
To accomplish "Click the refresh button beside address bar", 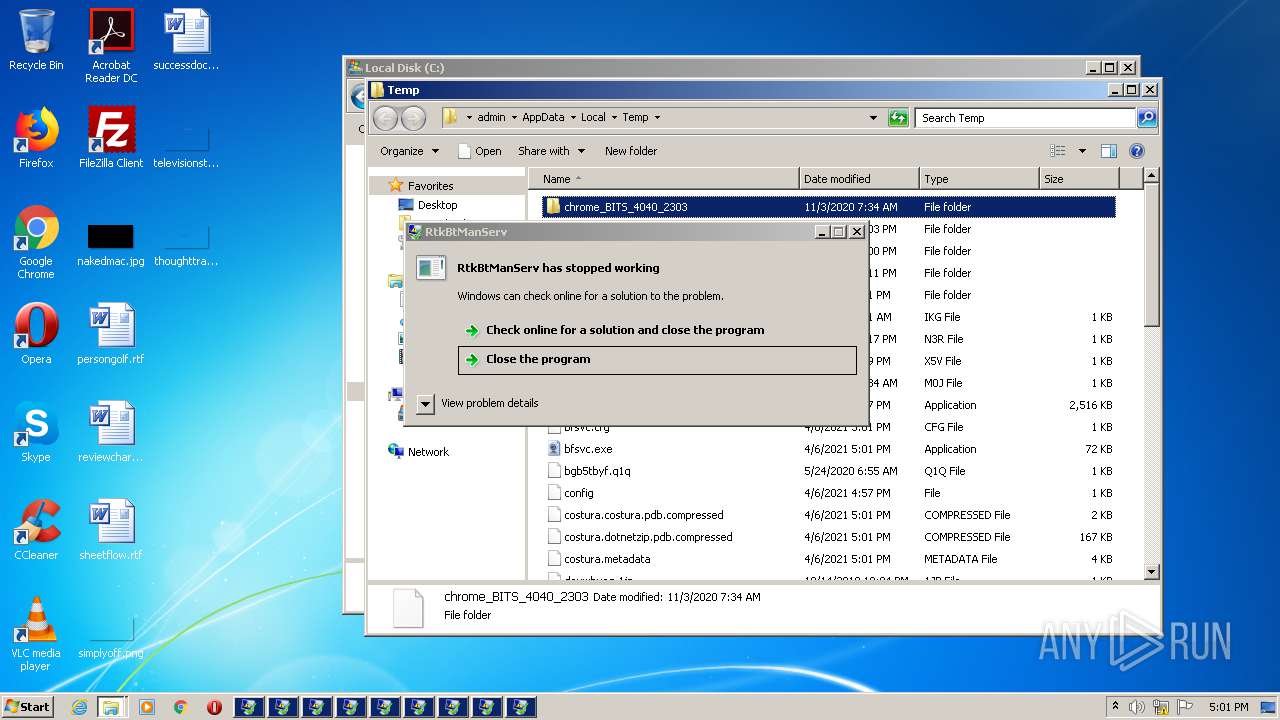I will tap(898, 118).
